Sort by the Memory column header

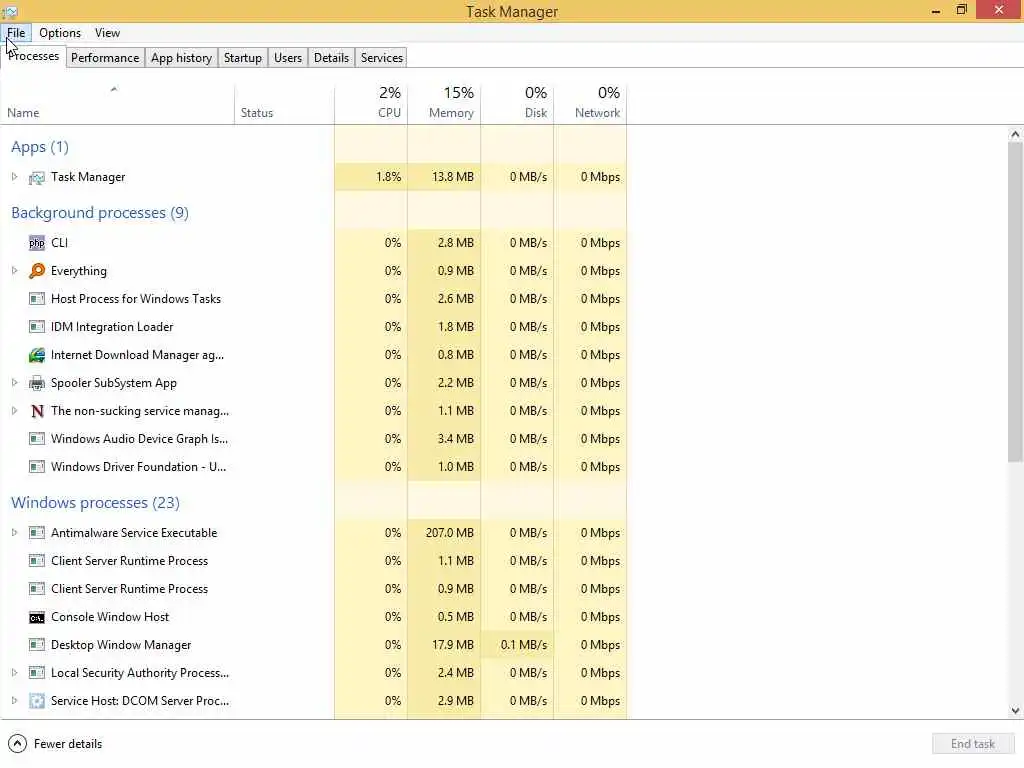pyautogui.click(x=444, y=103)
